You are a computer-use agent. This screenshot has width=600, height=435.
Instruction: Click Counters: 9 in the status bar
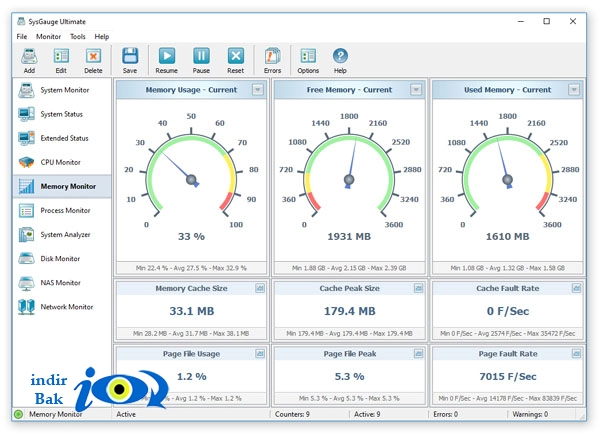pos(292,414)
